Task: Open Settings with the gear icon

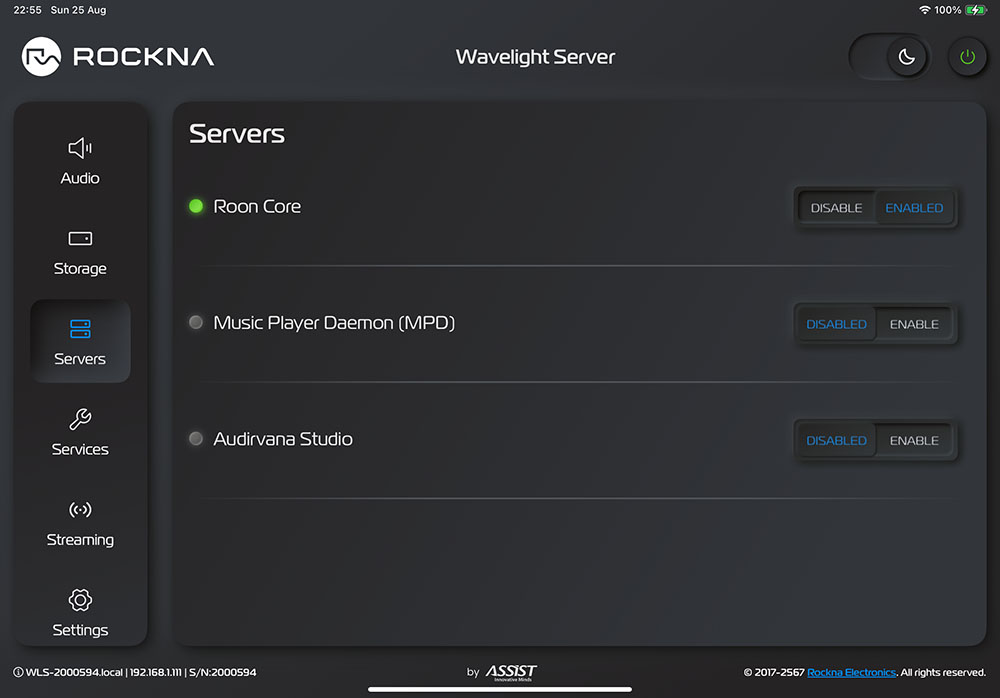Action: point(80,600)
